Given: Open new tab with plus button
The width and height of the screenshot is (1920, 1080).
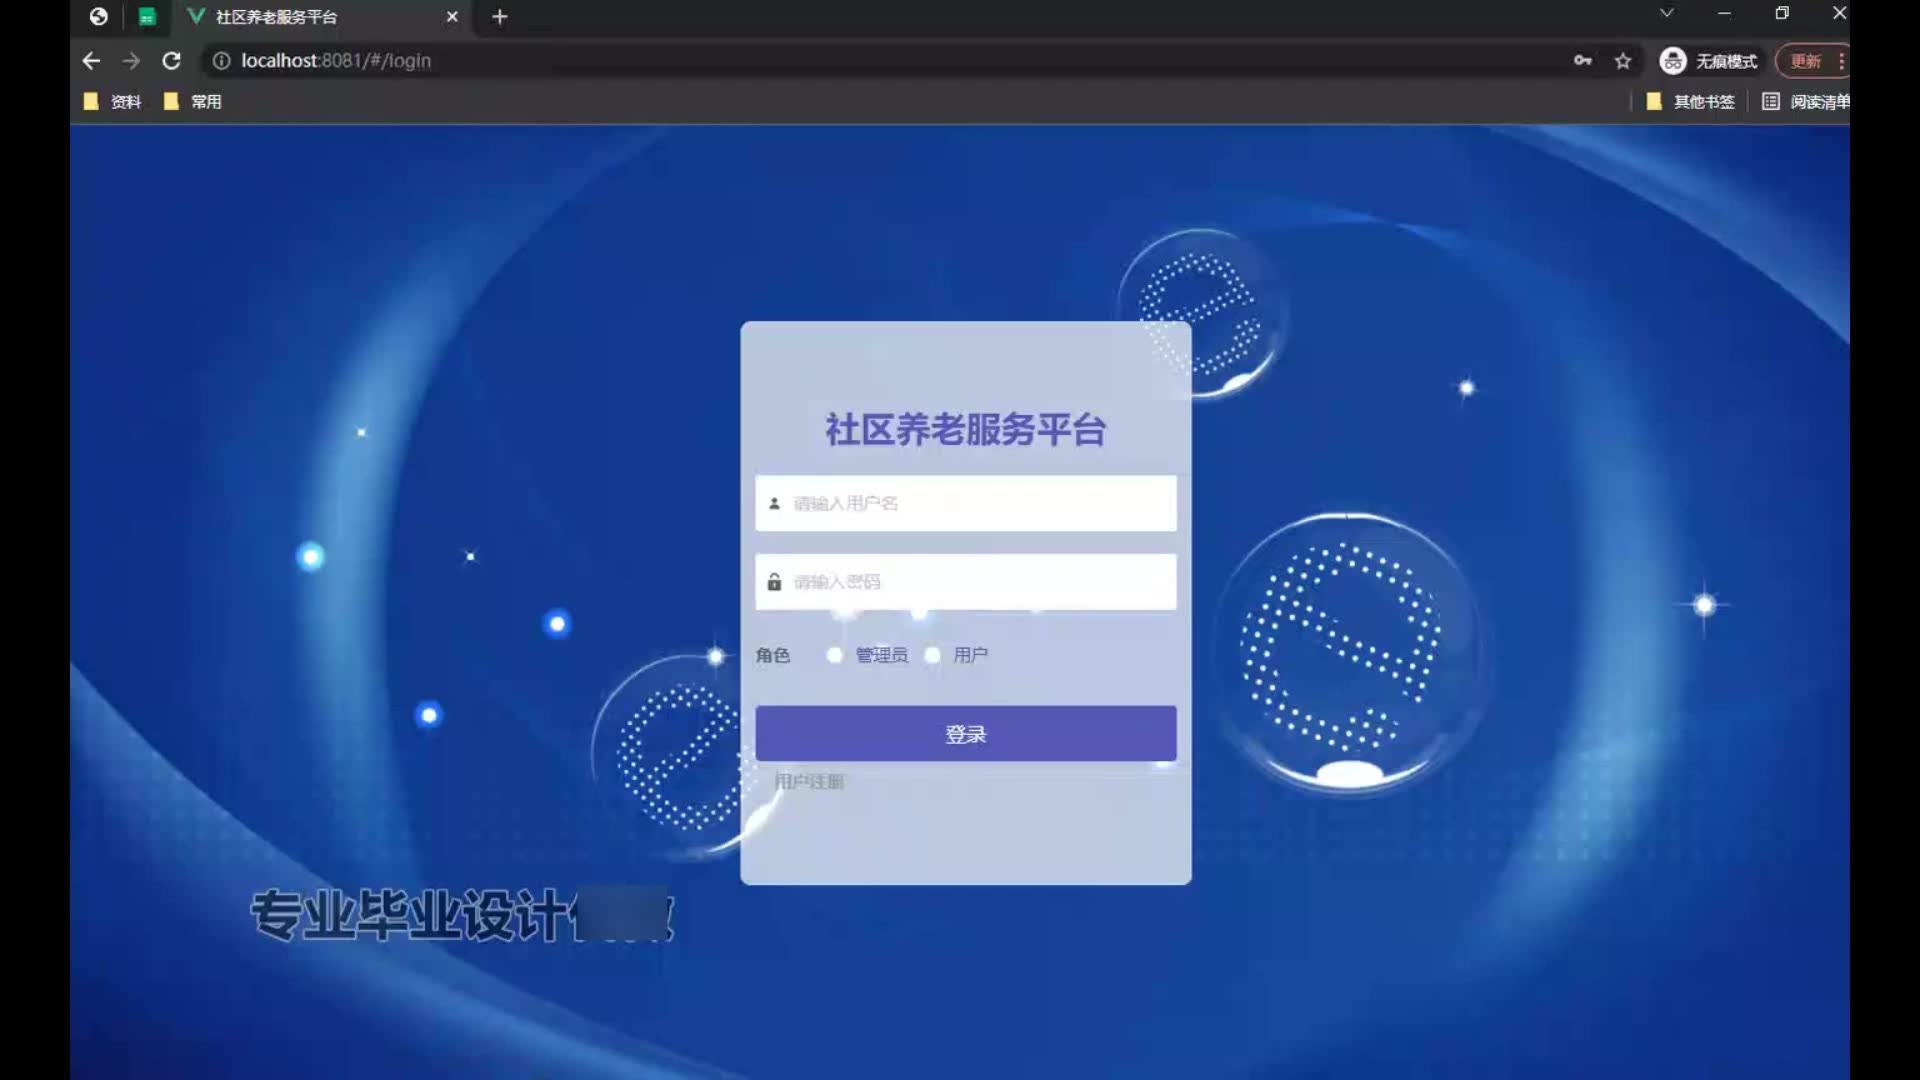Looking at the screenshot, I should [500, 17].
